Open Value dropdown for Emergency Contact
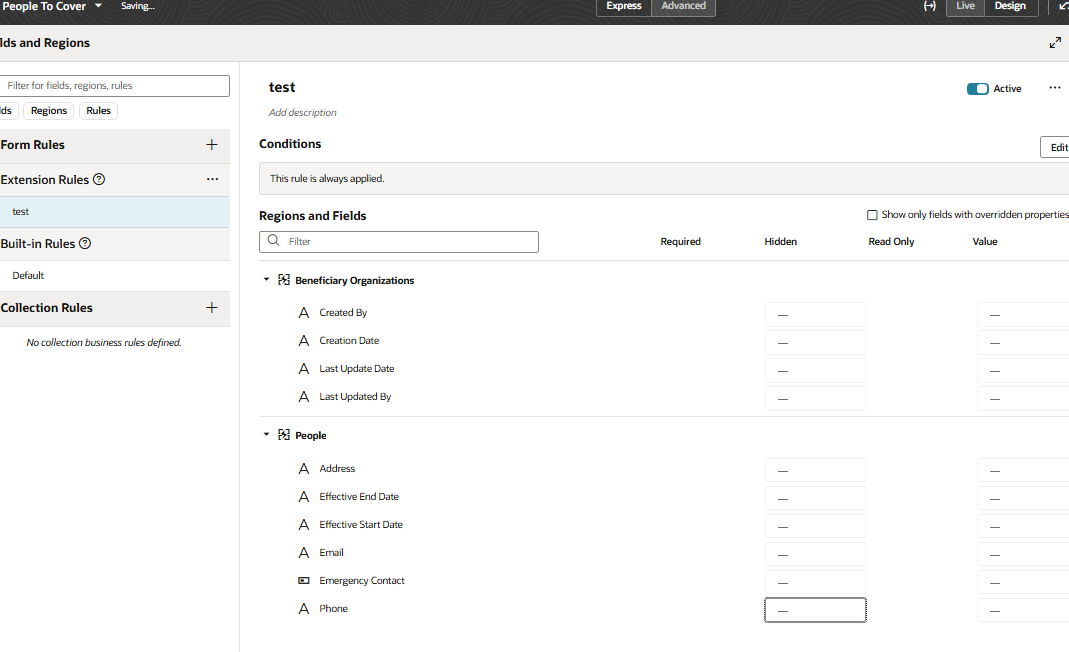Screen dimensions: 1069x652 (1023, 582)
